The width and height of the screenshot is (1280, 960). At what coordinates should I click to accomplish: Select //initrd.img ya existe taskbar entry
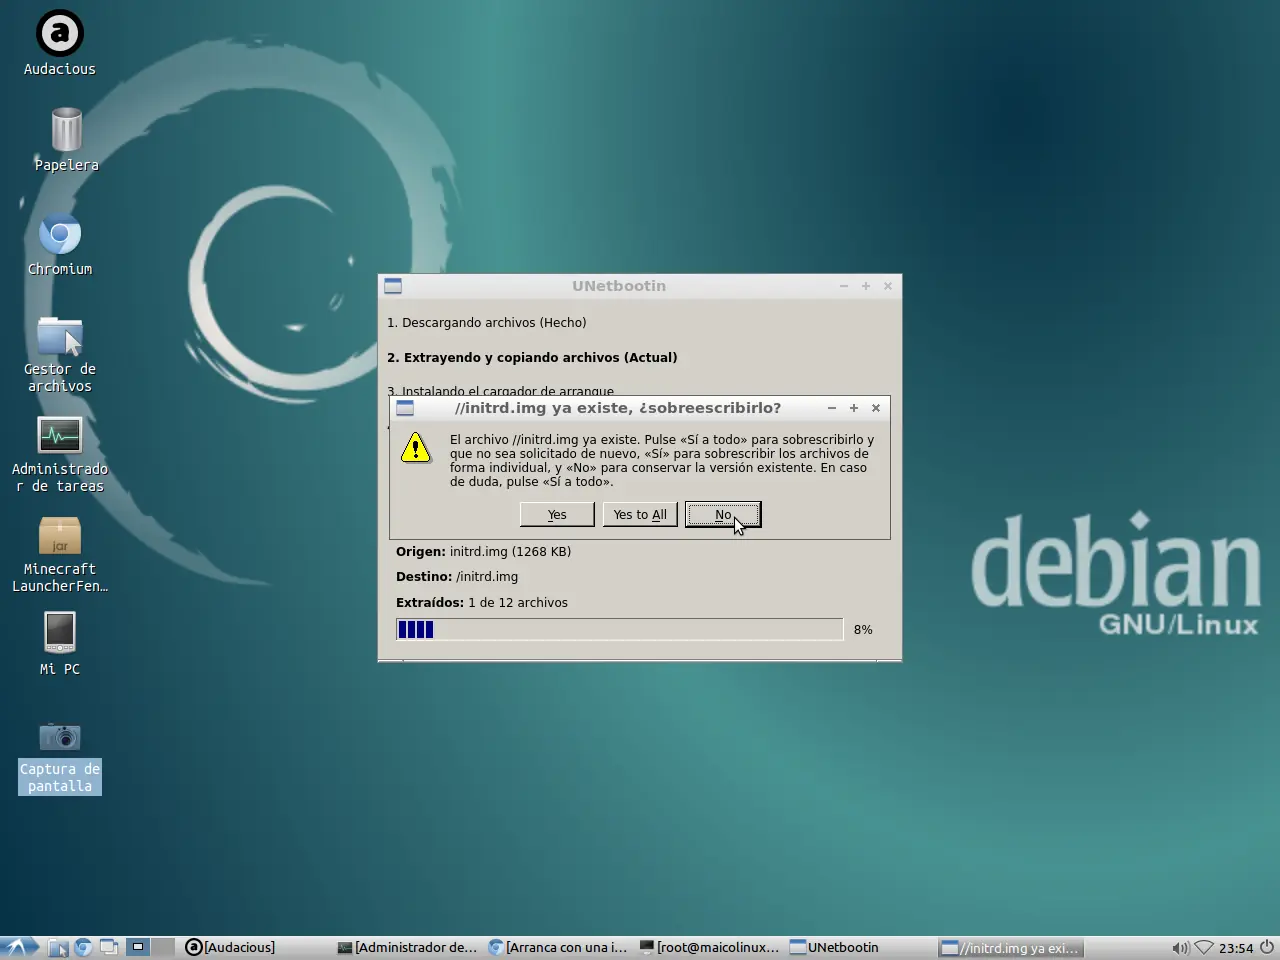point(1012,947)
